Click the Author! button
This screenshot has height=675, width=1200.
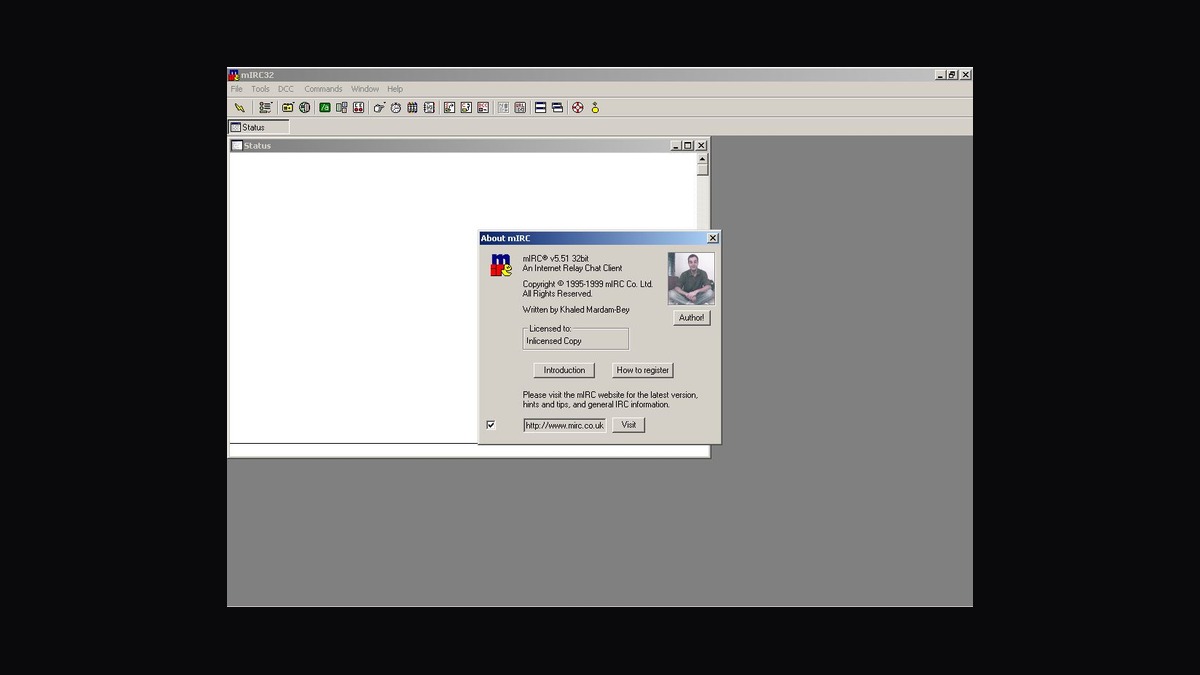(692, 318)
